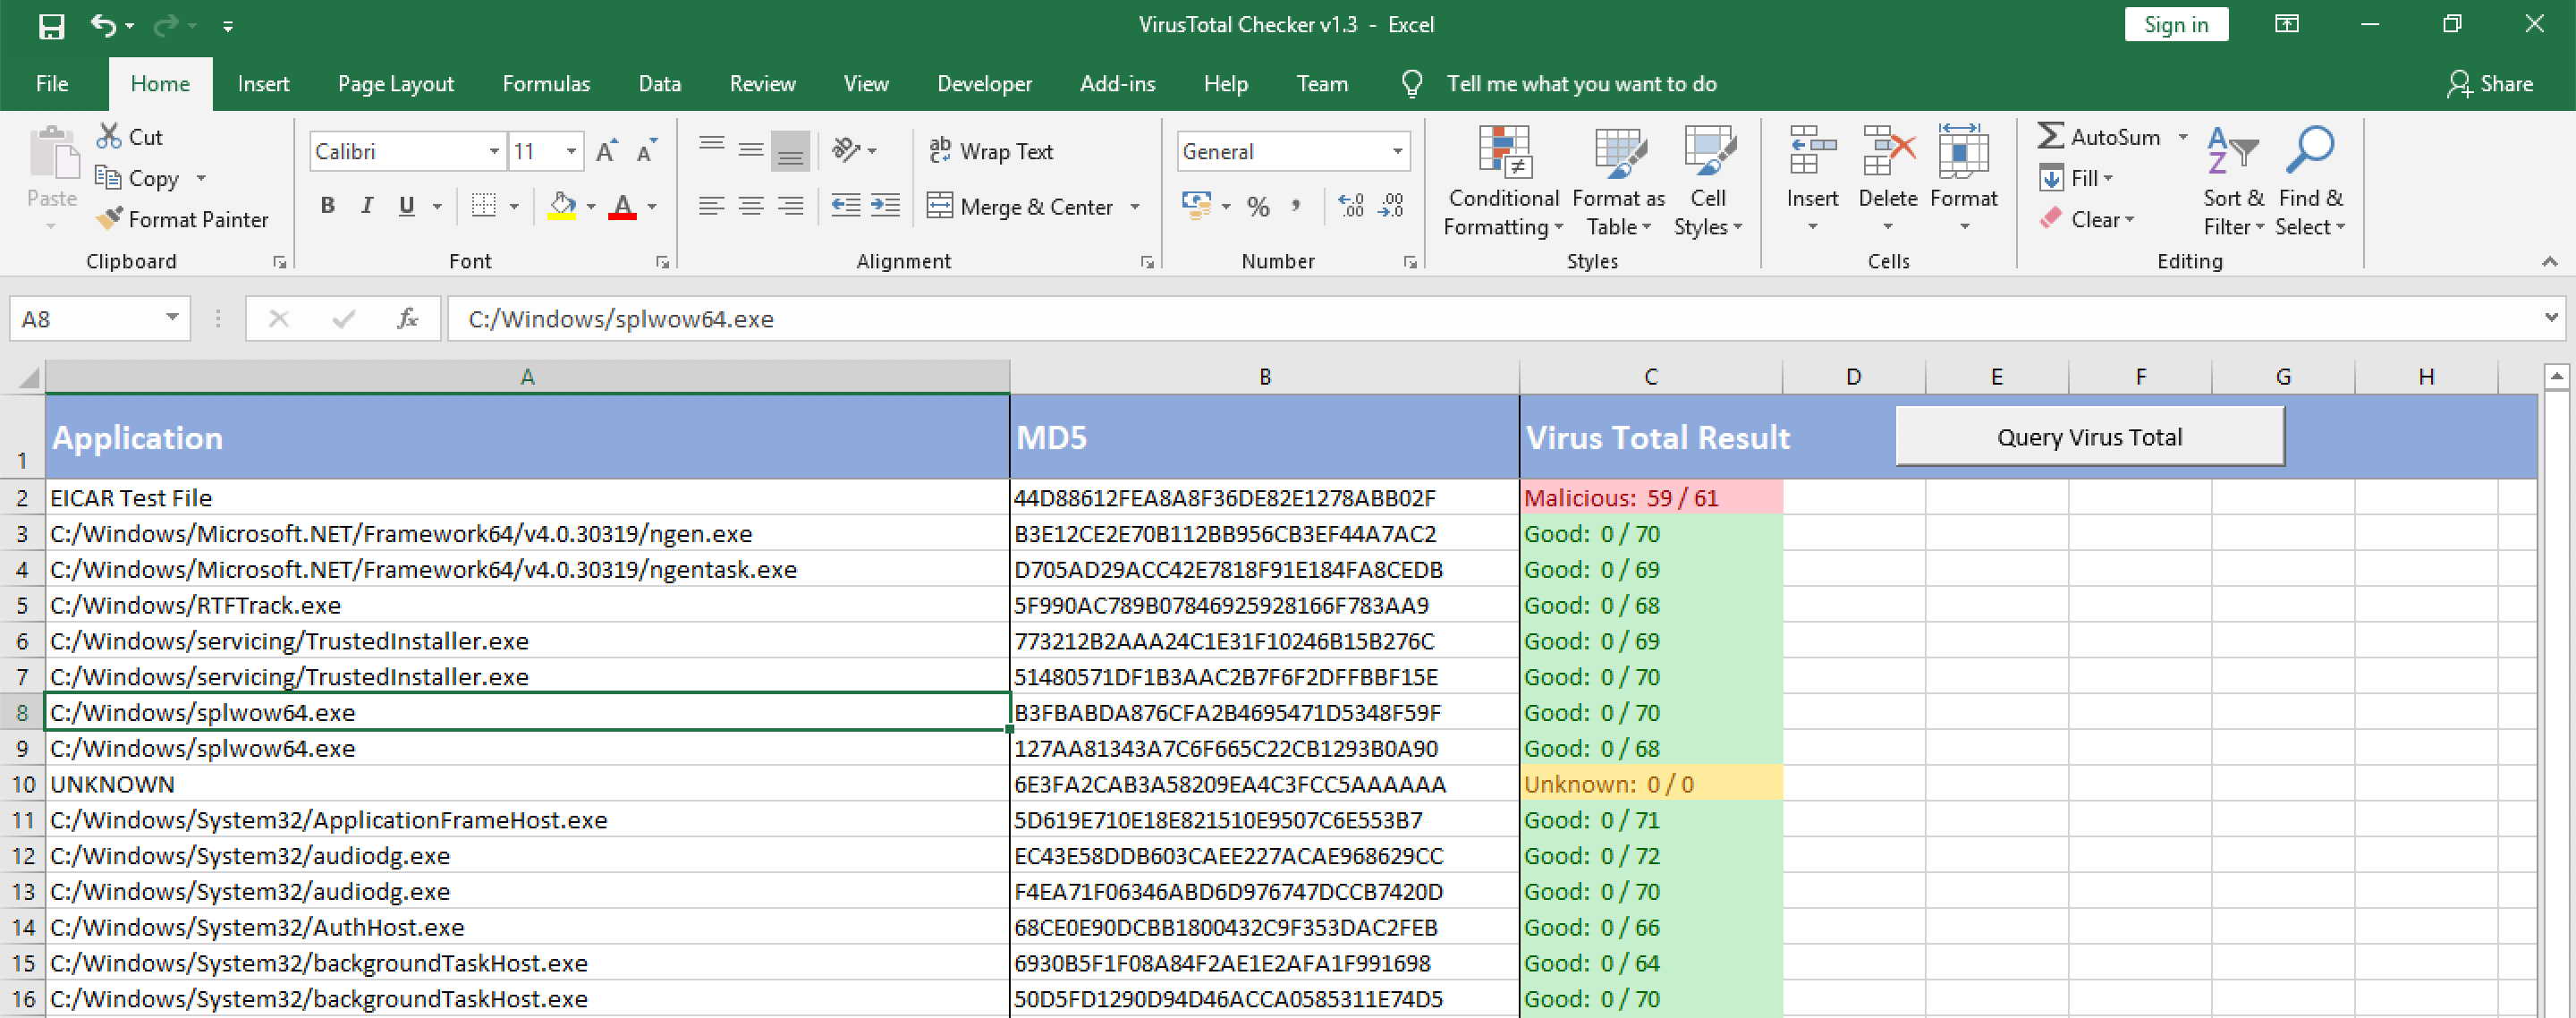Select column B header

[x=1264, y=377]
